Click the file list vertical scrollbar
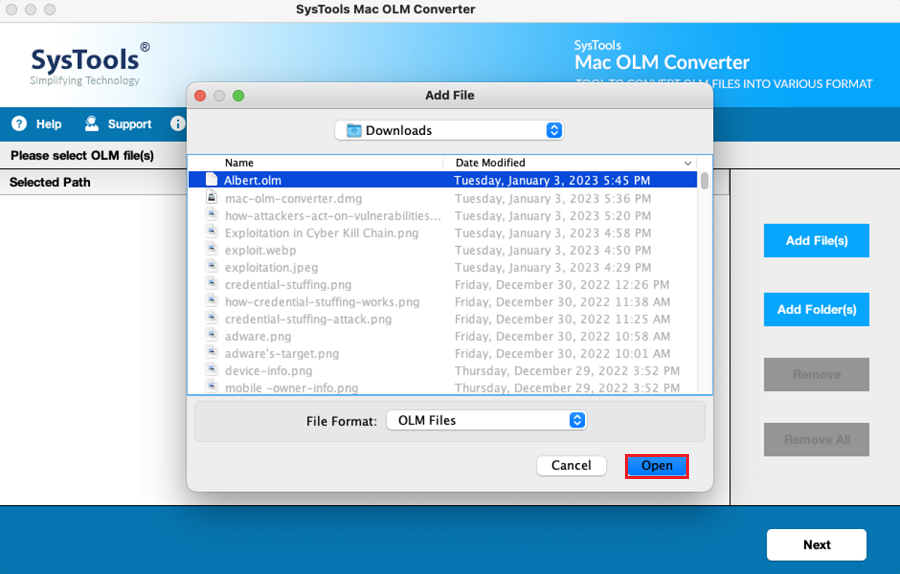This screenshot has width=900, height=574. (704, 181)
